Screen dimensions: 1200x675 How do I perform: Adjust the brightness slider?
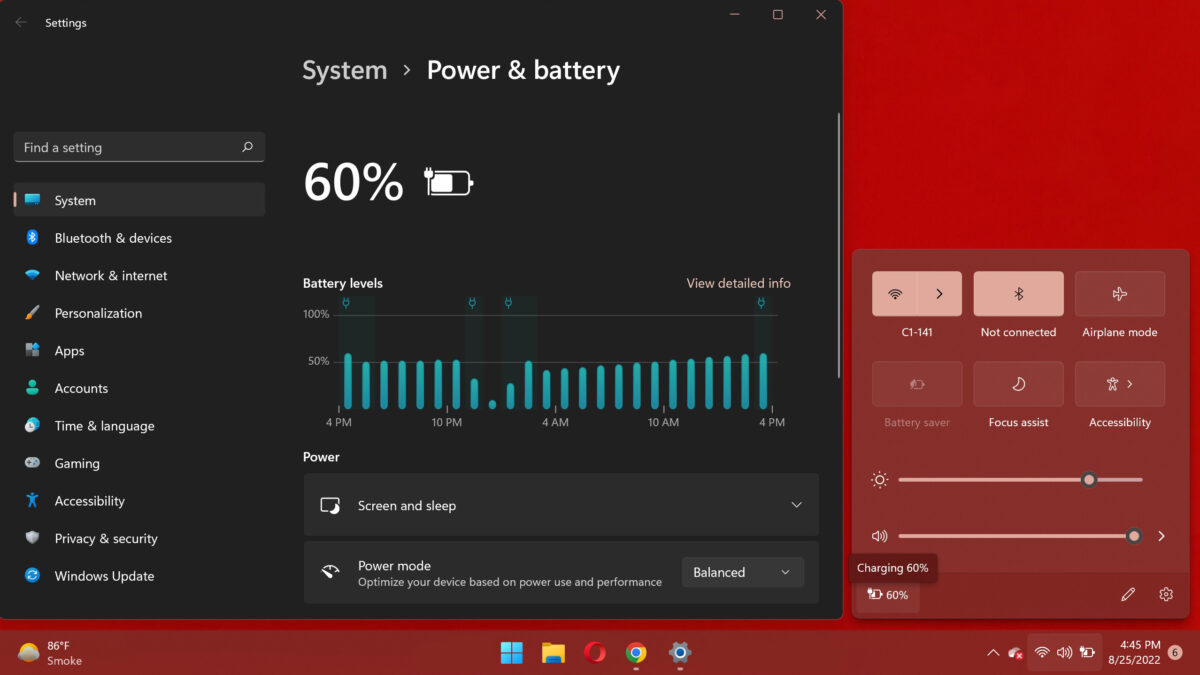click(1088, 480)
